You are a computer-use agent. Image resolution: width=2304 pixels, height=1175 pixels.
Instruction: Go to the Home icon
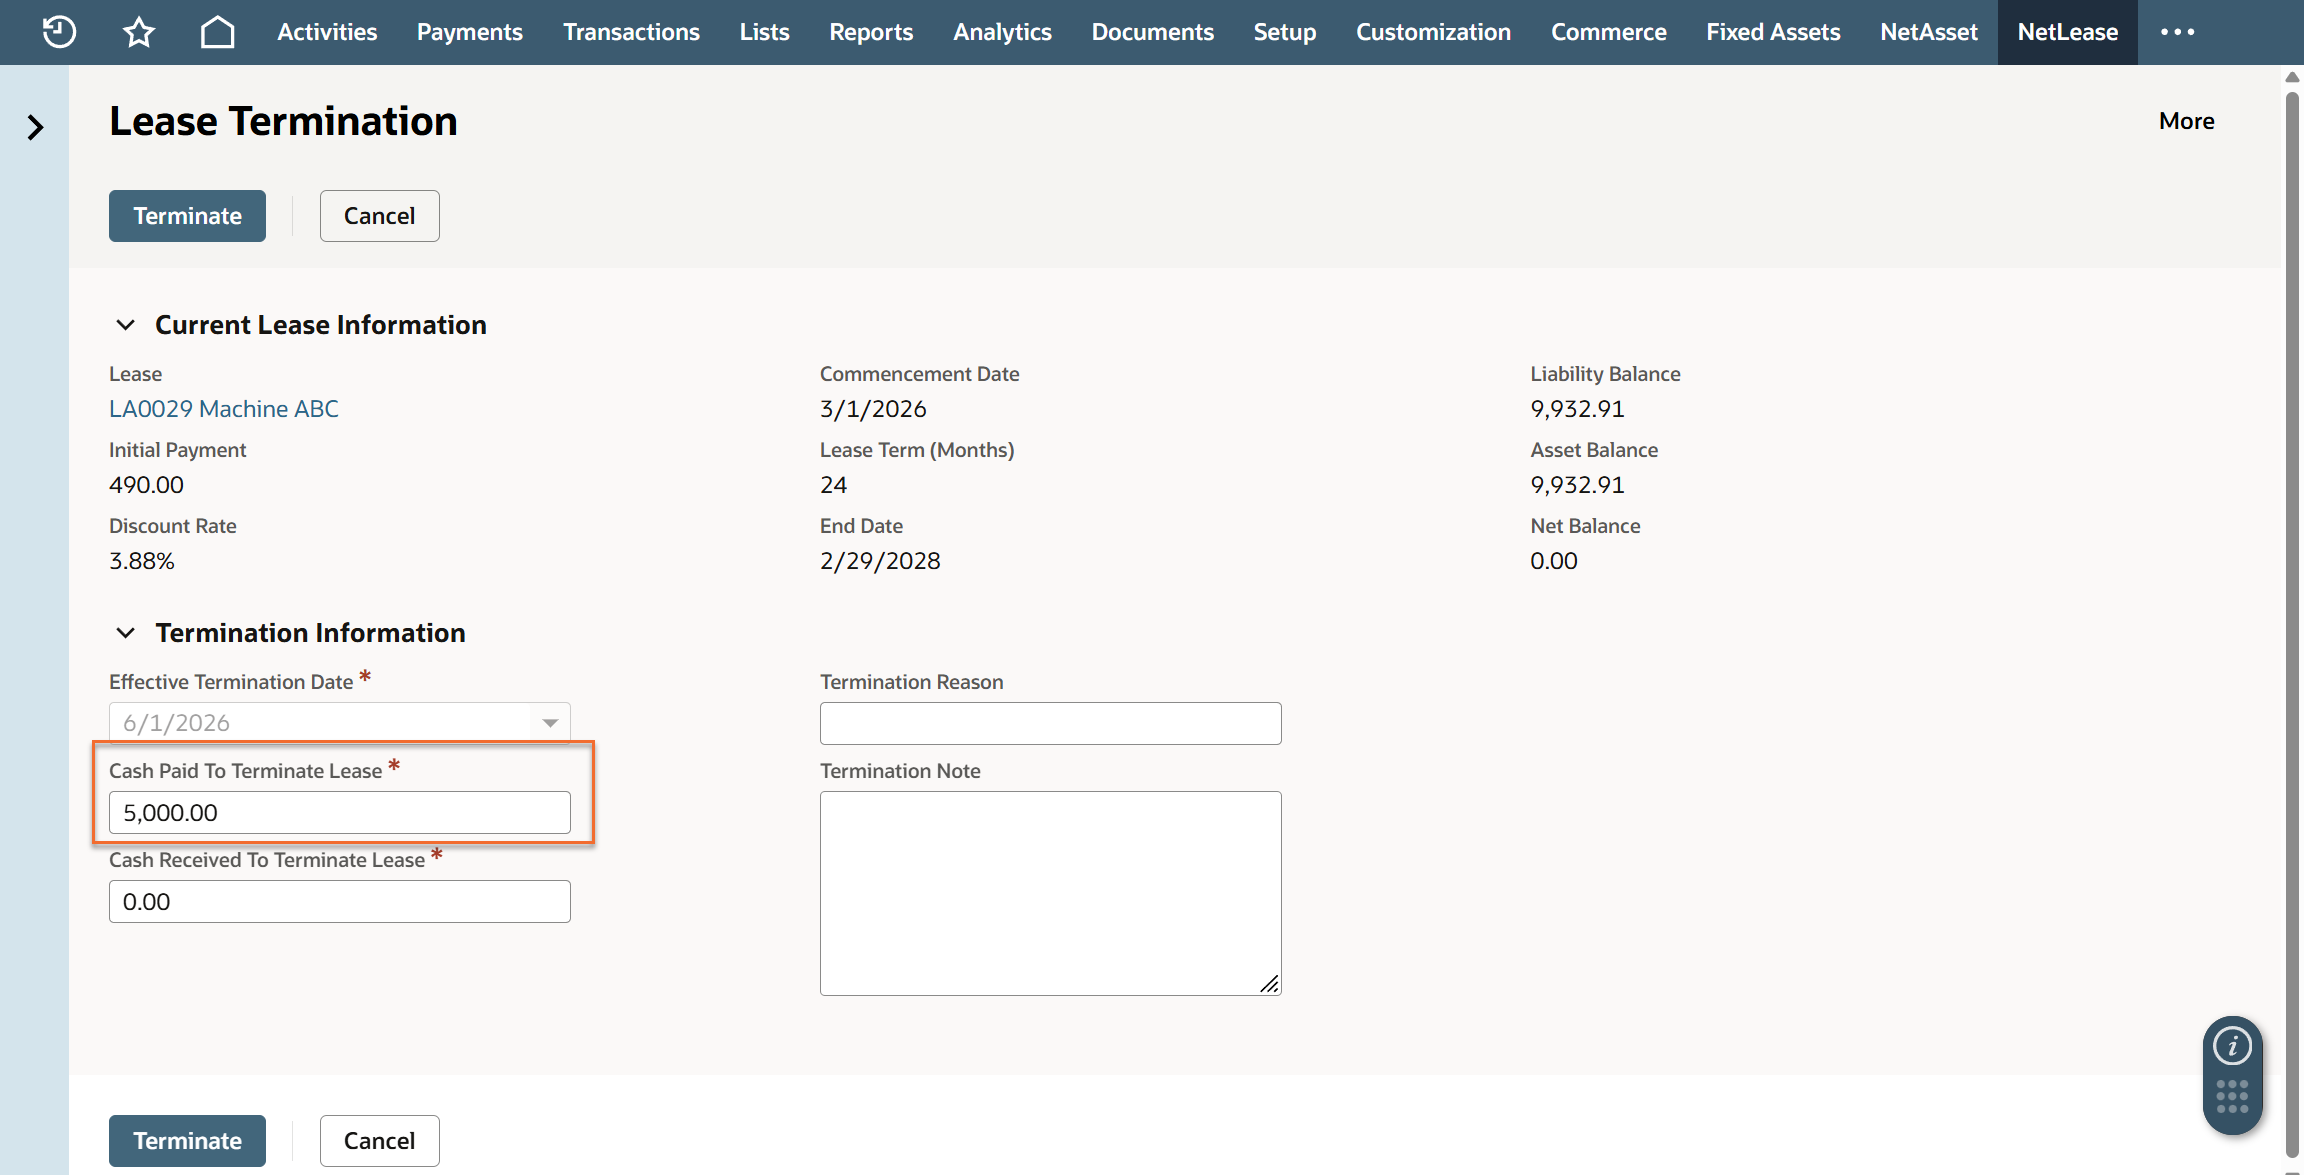[x=217, y=32]
